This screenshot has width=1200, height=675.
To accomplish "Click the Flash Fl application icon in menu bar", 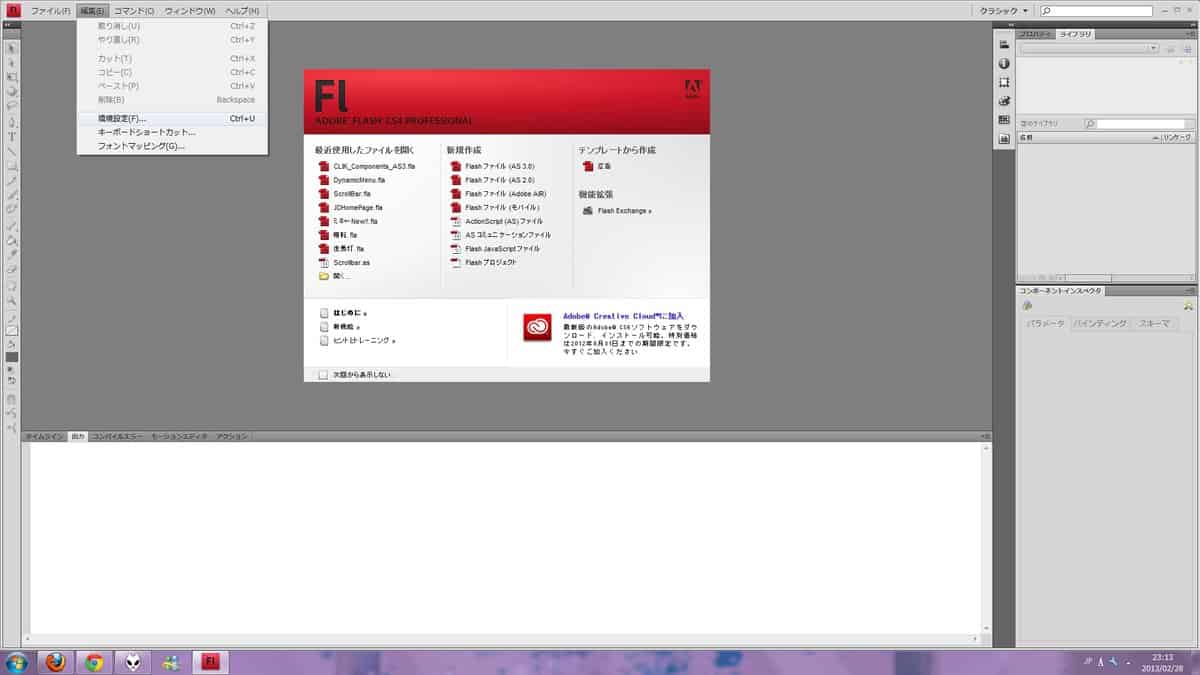I will point(13,9).
